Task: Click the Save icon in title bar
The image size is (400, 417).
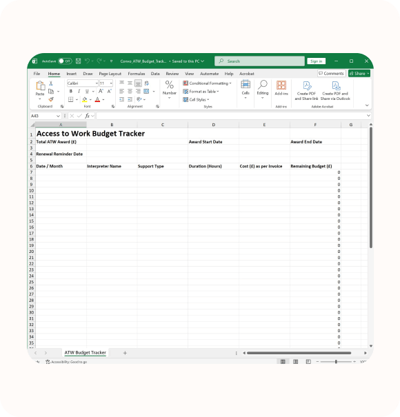Action: 78,61
